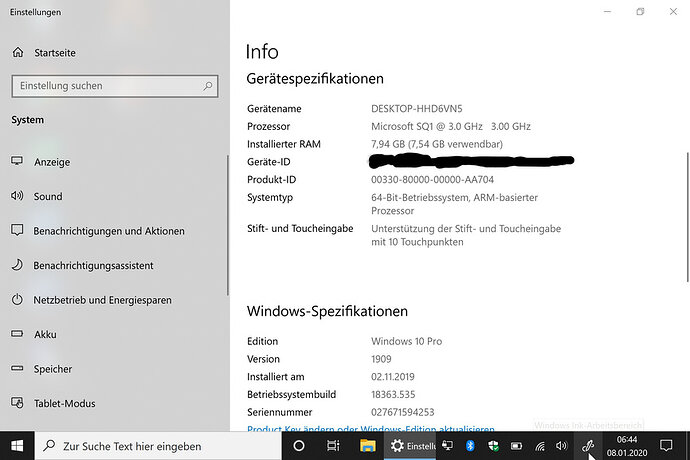Open the Wi-Fi network tray icon
Image resolution: width=690 pixels, height=460 pixels.
(x=540, y=446)
